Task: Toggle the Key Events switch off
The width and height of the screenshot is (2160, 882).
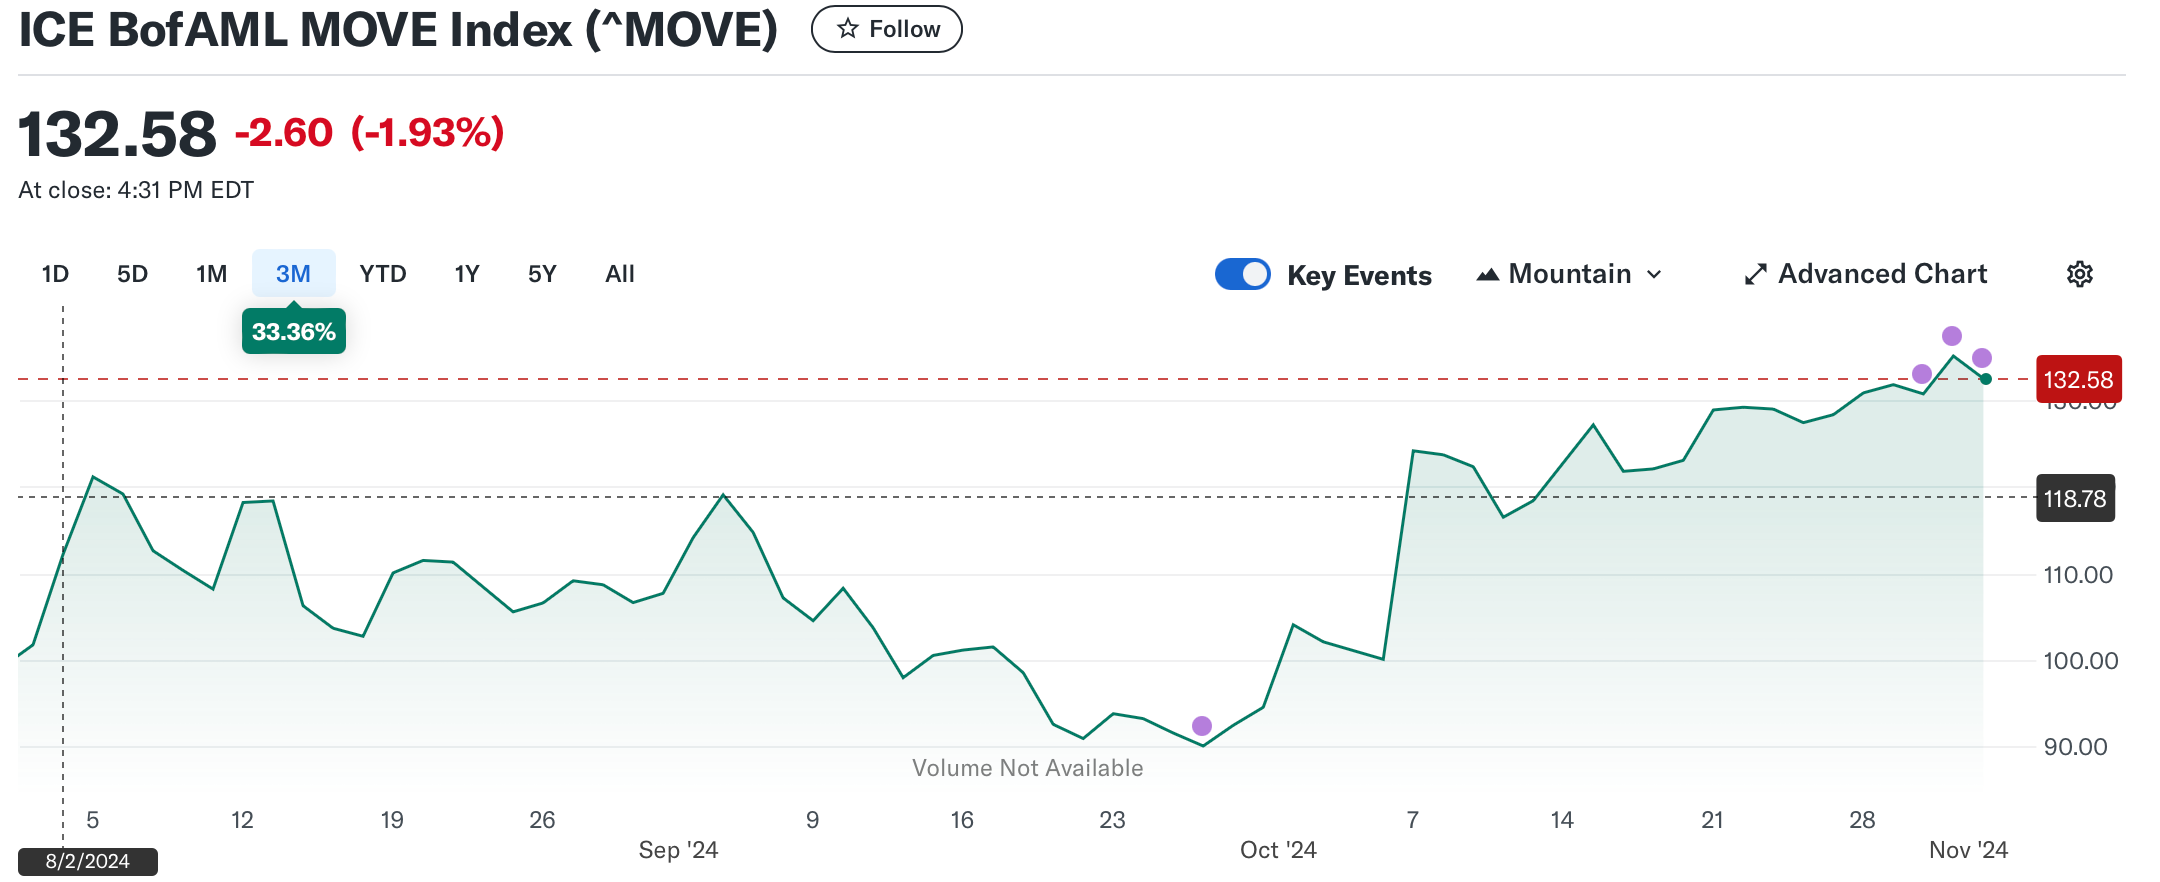Action: coord(1243,274)
